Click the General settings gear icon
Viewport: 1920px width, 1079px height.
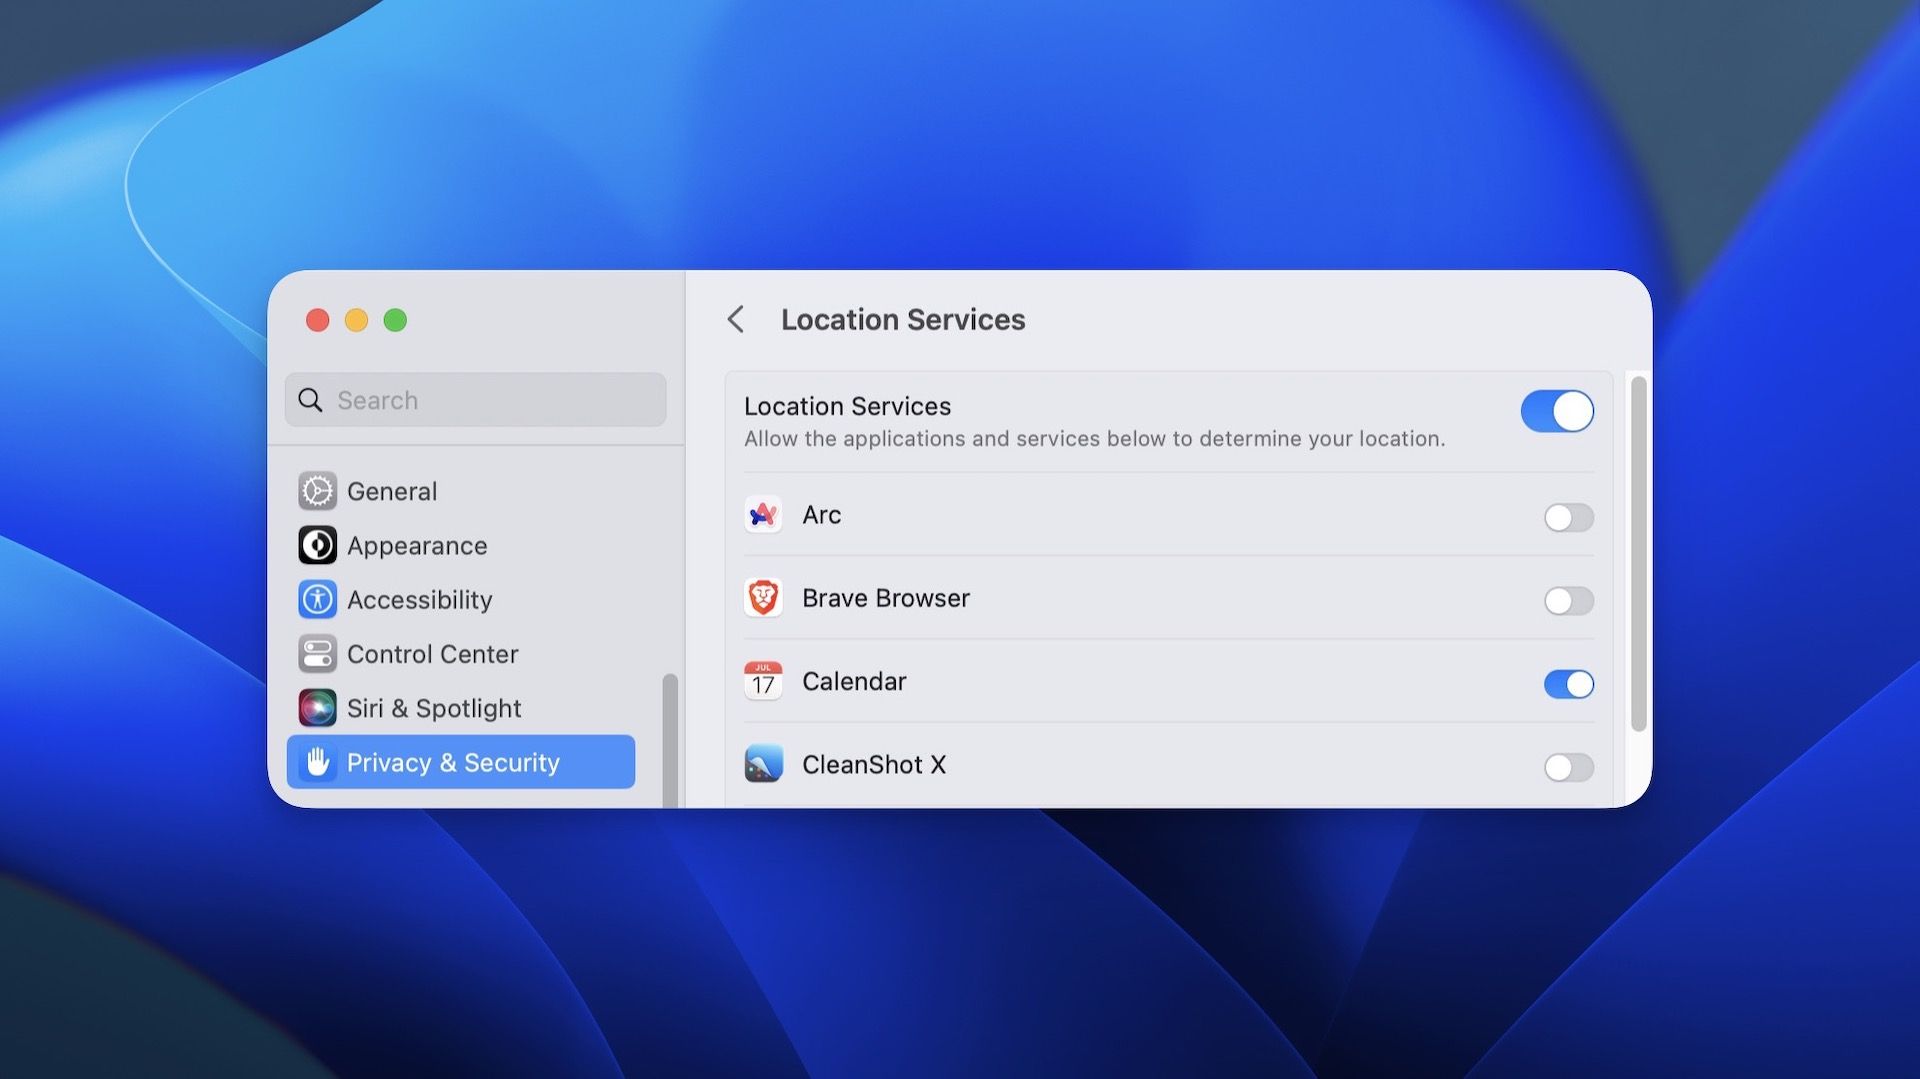click(x=317, y=491)
